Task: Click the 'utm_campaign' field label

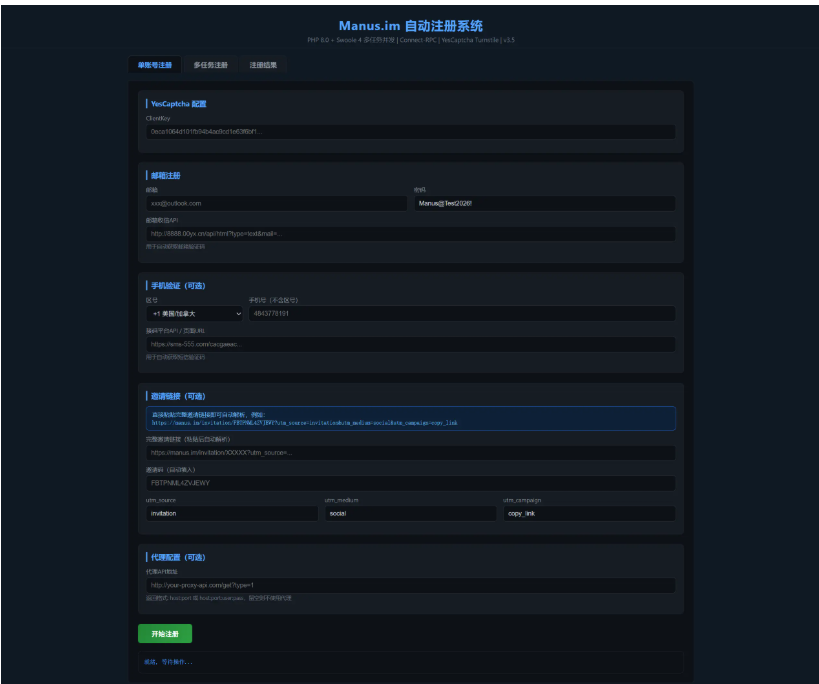Action: (522, 500)
